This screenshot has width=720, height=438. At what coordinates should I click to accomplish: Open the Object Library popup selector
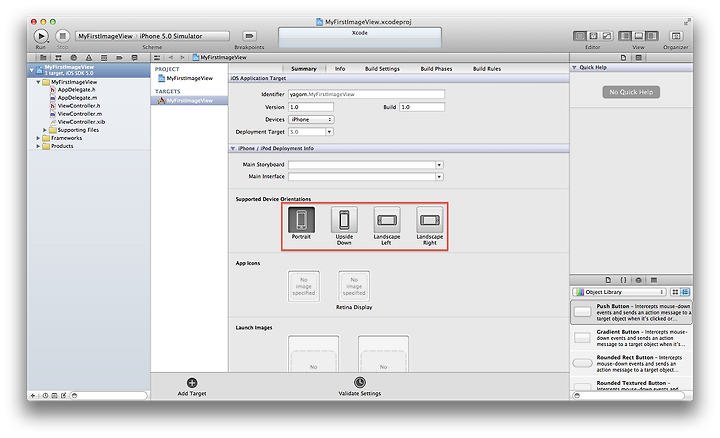click(620, 292)
